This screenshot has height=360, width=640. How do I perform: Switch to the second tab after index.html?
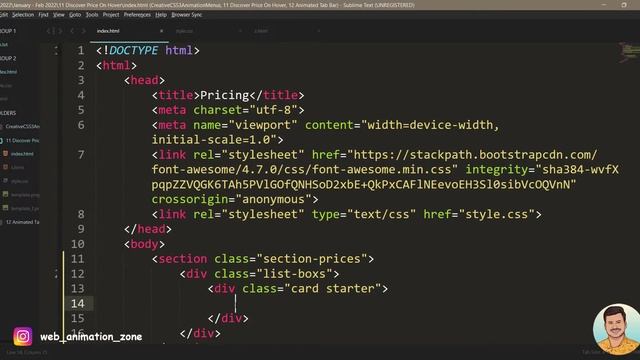click(x=184, y=31)
